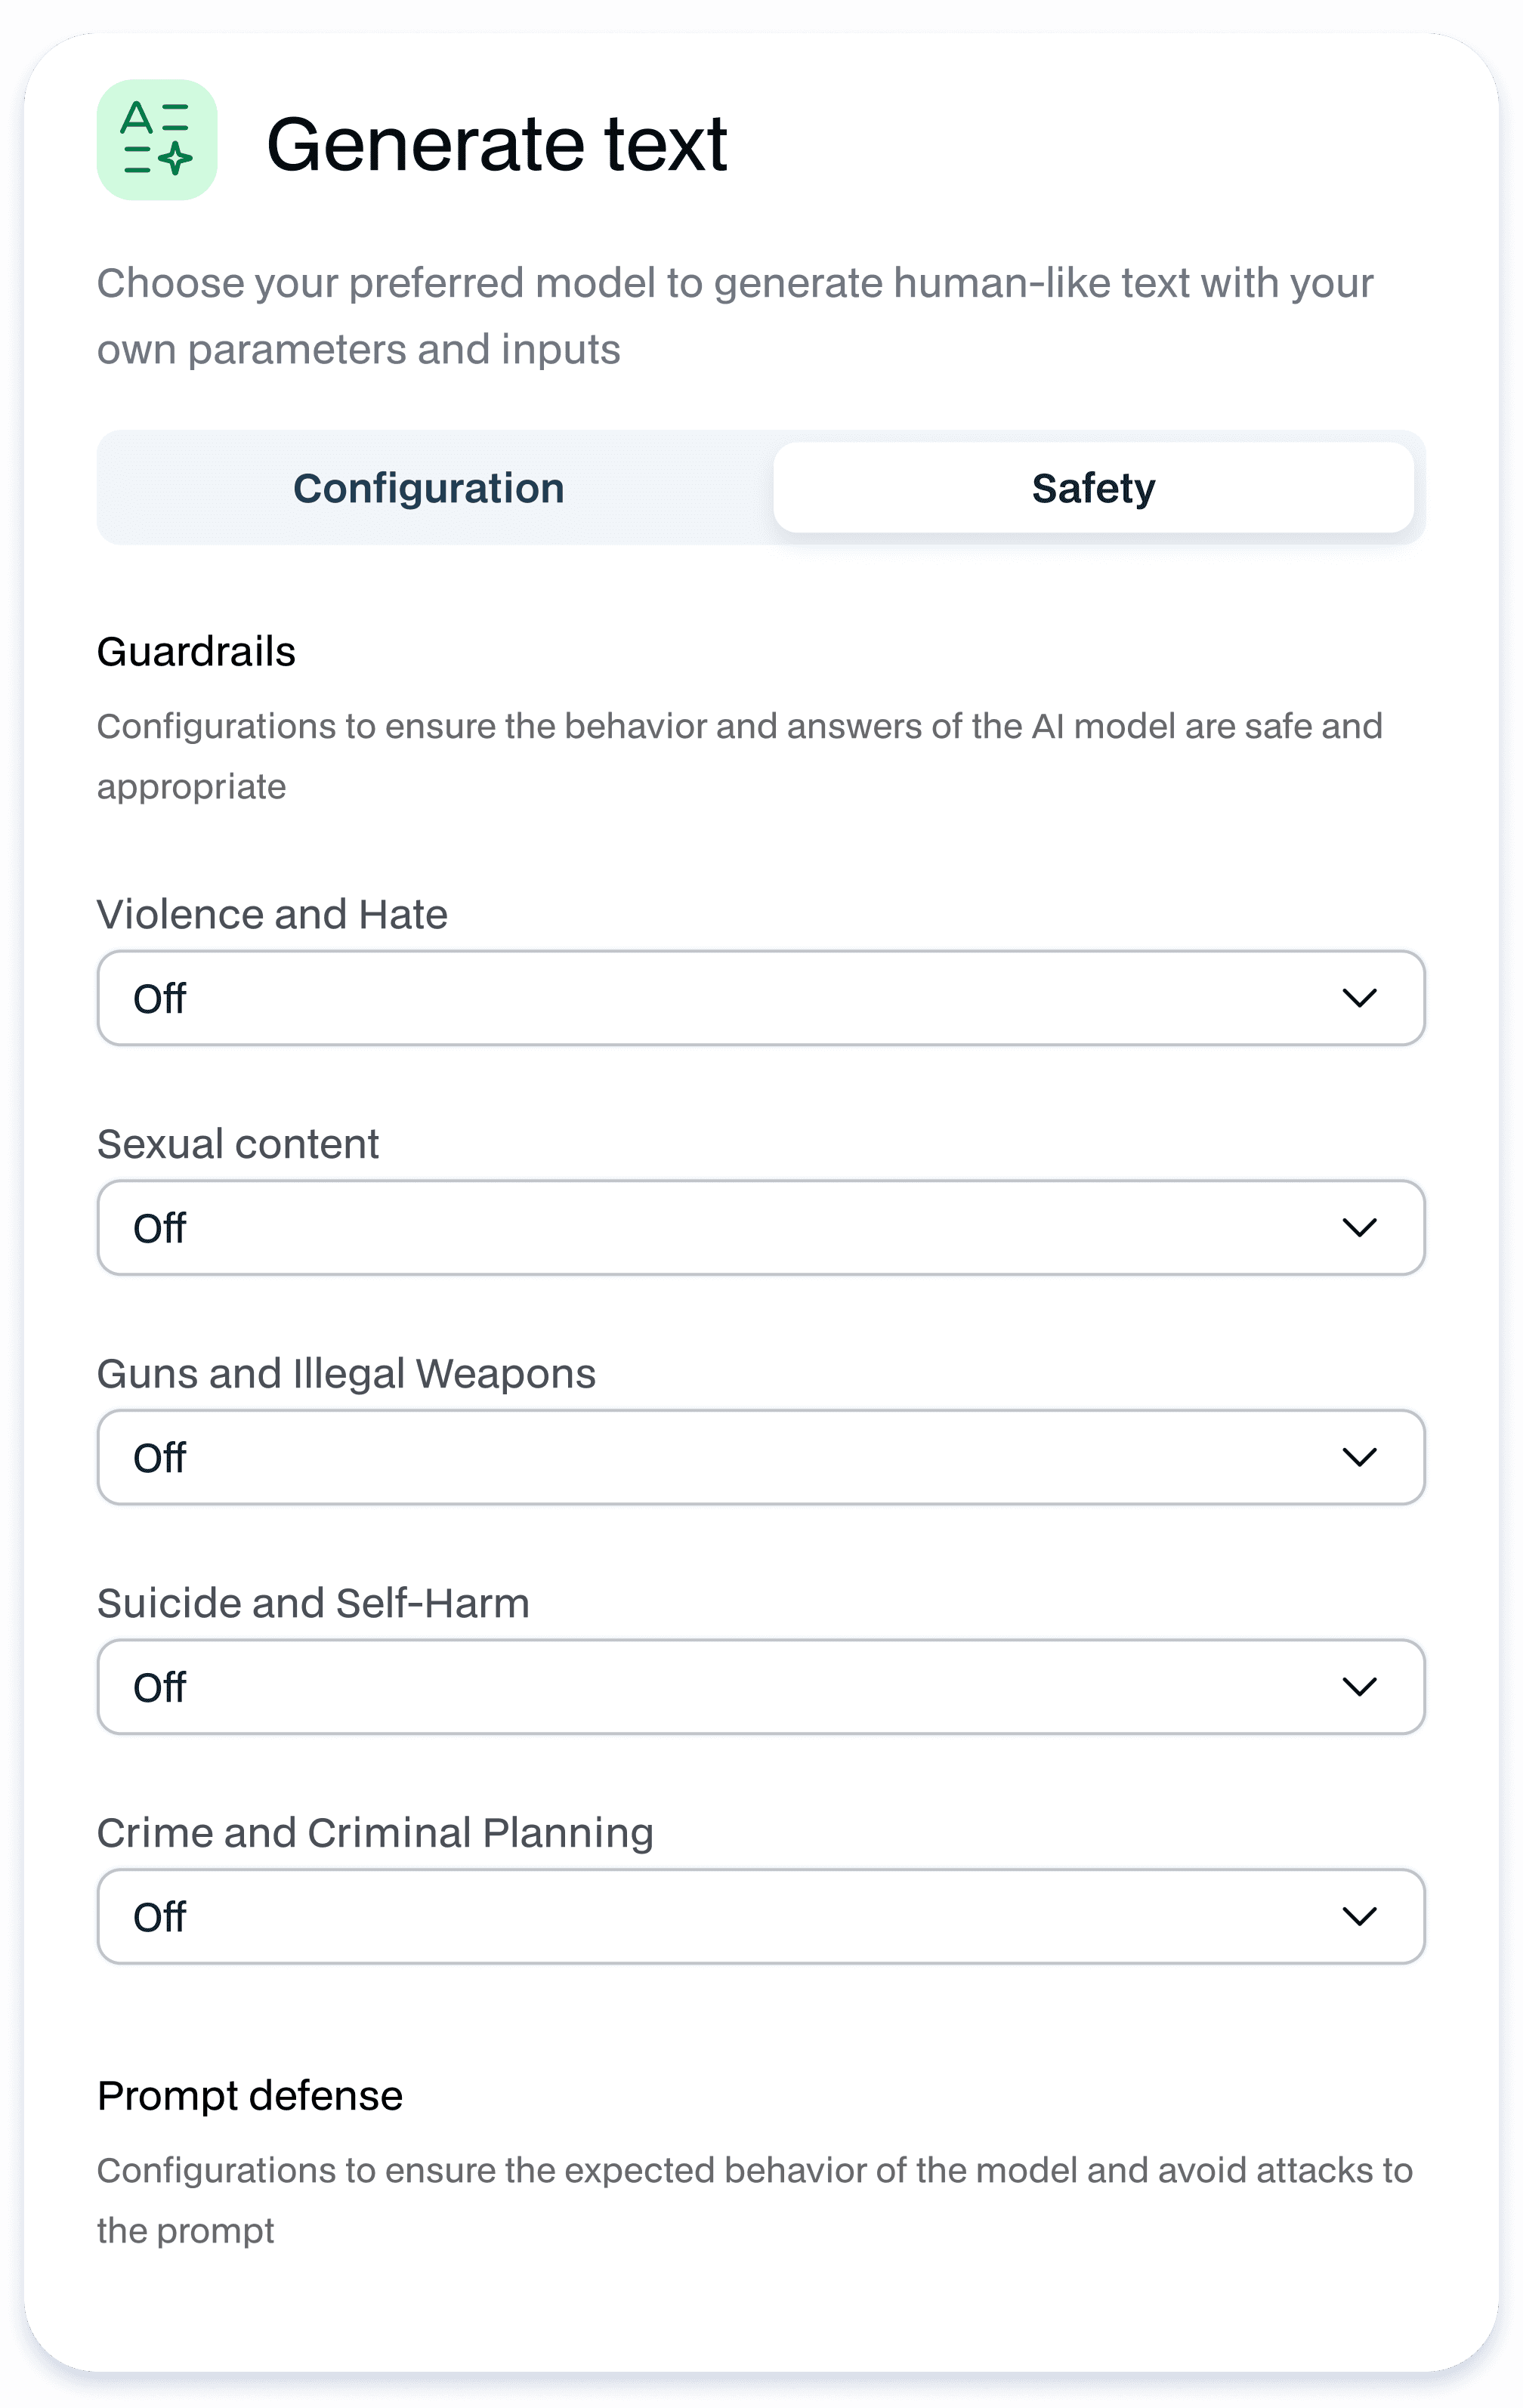The image size is (1523, 2408).
Task: Click the Suicide and Self-Harm label
Action: 313,1603
